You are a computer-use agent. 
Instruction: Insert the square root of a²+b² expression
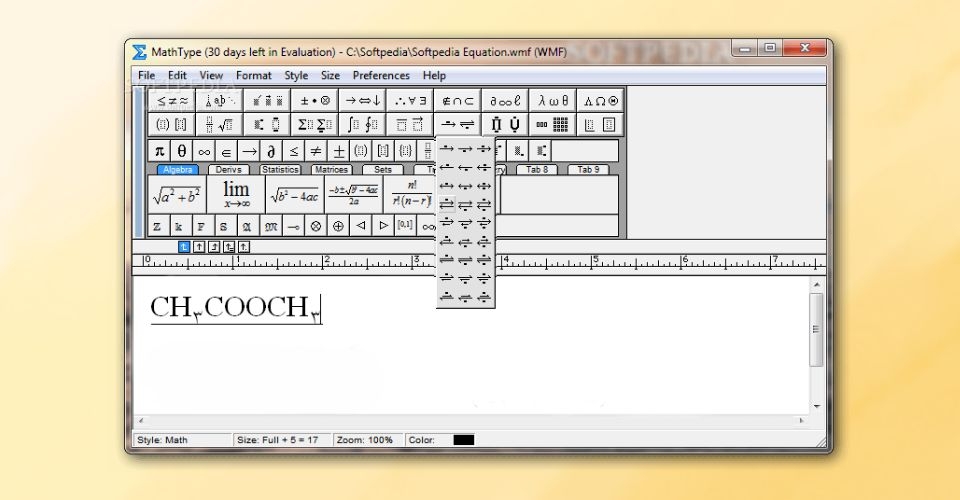(x=176, y=194)
